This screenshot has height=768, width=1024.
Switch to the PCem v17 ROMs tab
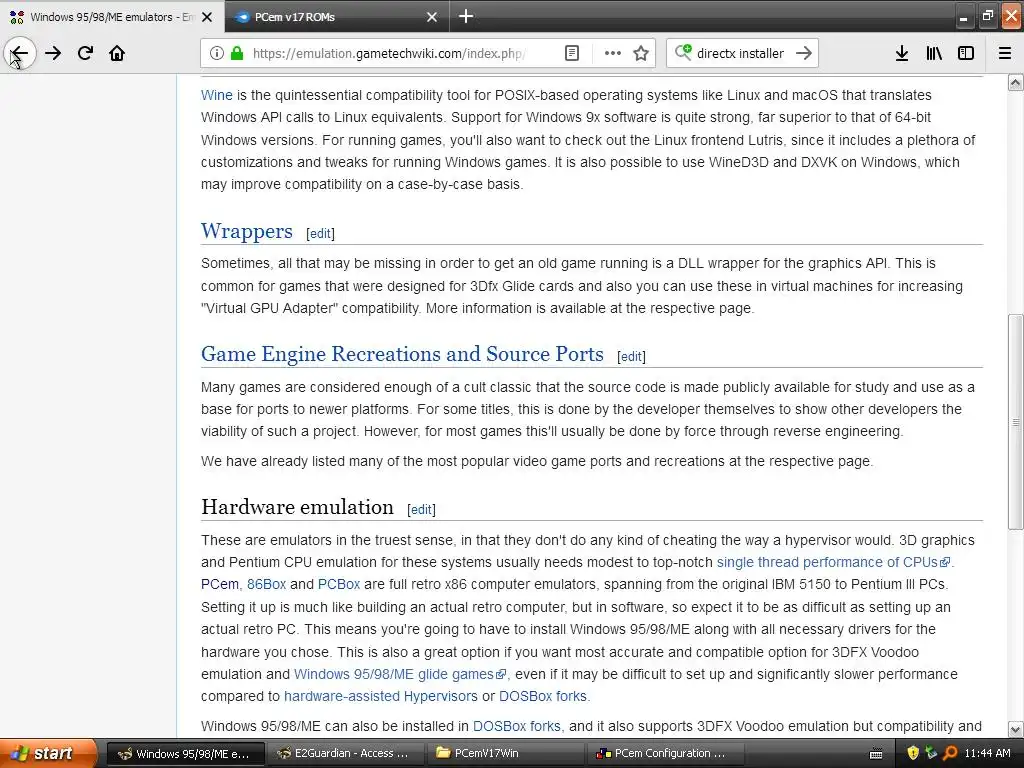click(337, 17)
